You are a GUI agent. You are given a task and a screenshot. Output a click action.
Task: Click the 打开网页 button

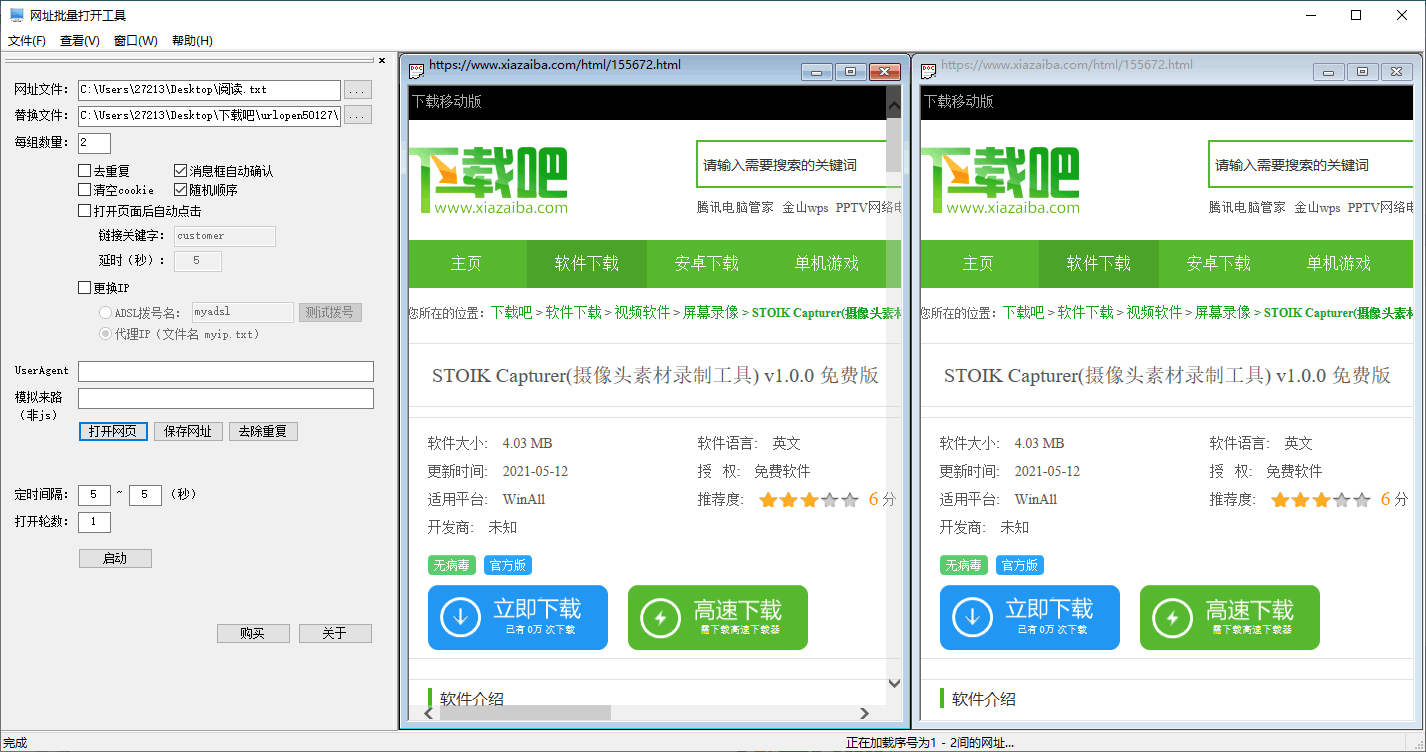114,432
